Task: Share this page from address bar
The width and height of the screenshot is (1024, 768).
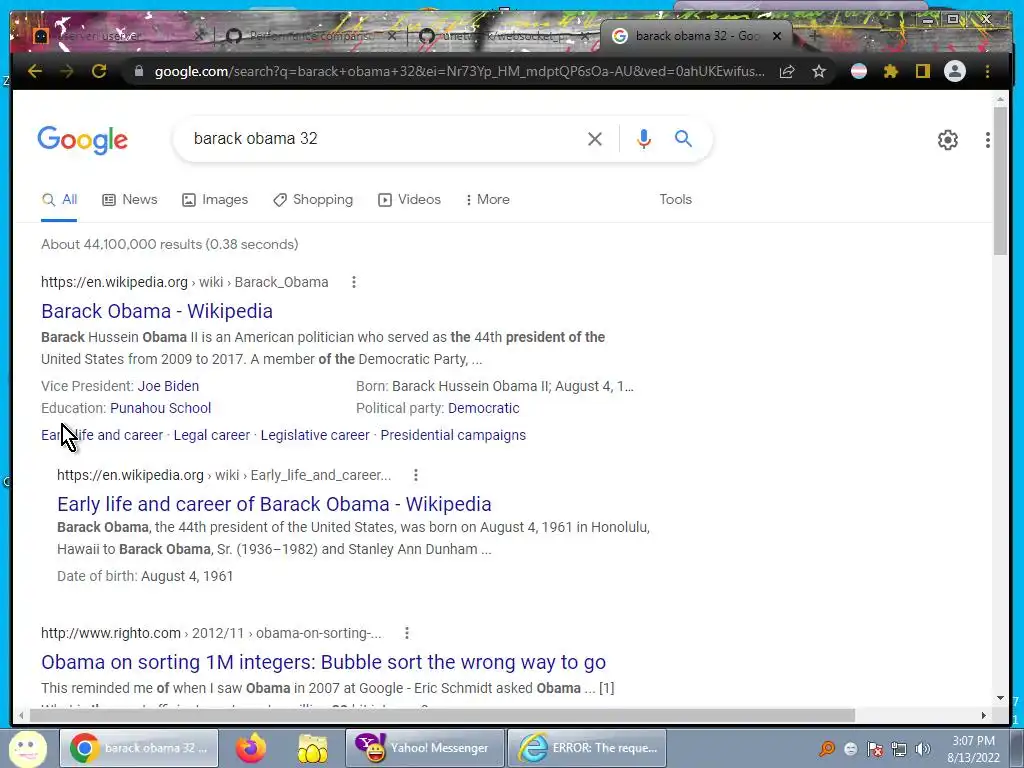Action: point(787,71)
